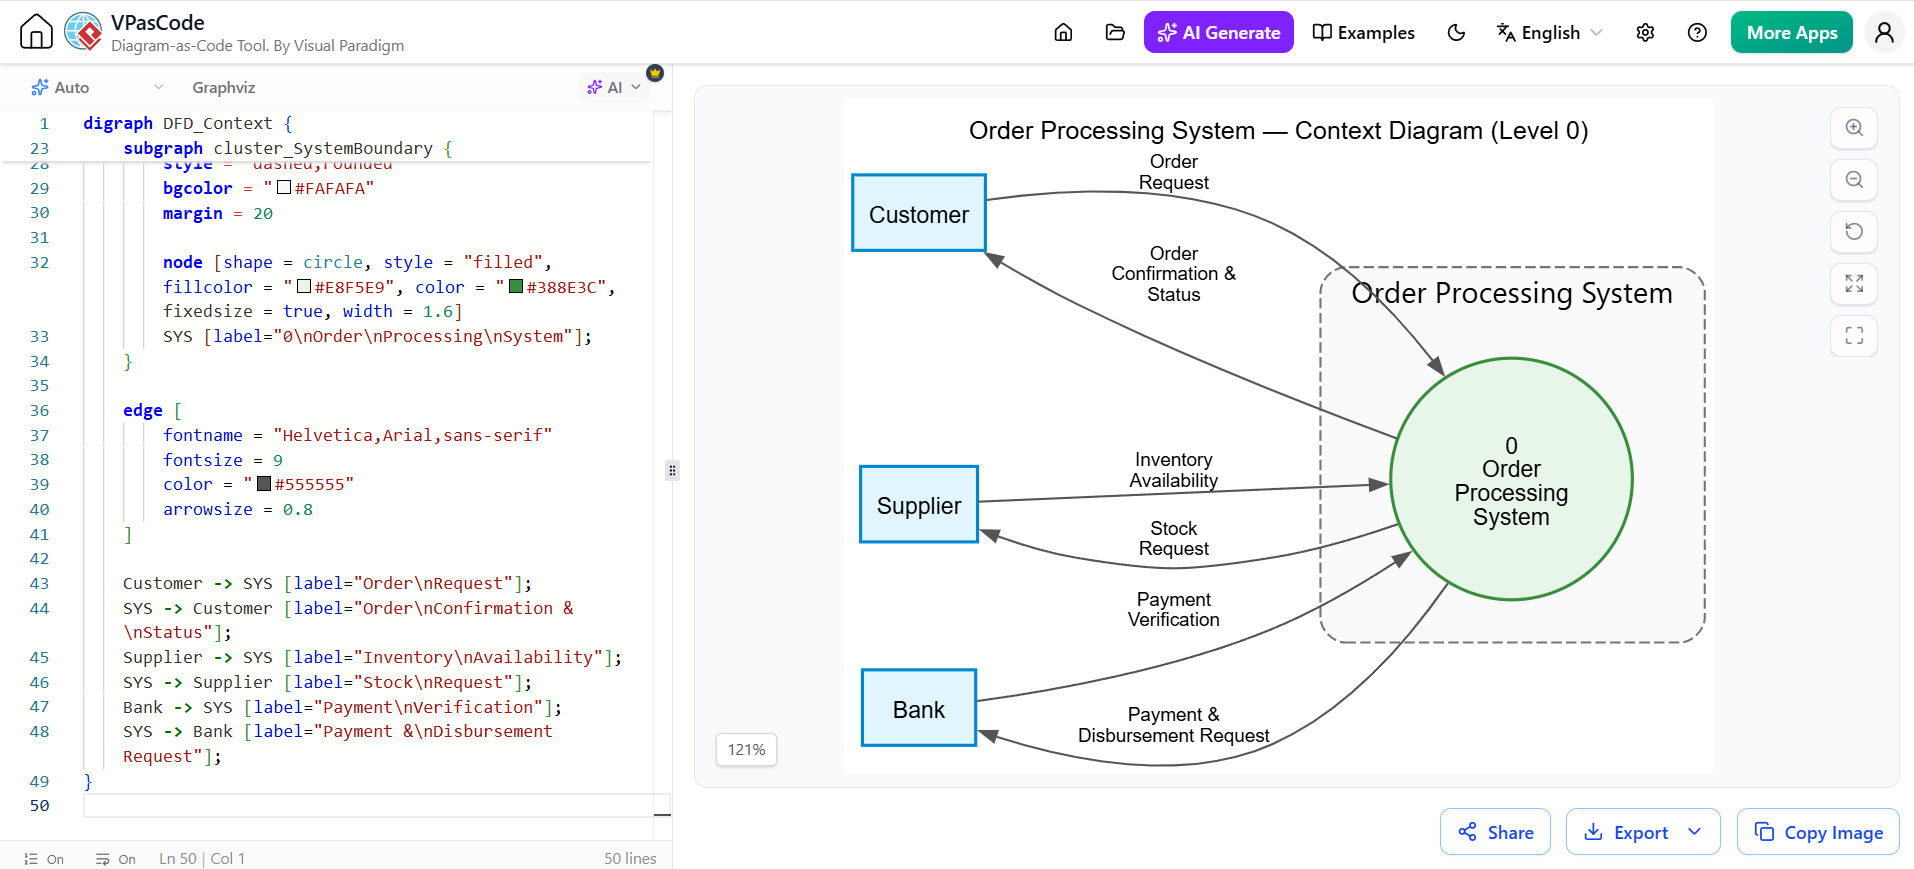The width and height of the screenshot is (1914, 869).
Task: Click the 'fontname' attribute on line 37
Action: coord(203,435)
